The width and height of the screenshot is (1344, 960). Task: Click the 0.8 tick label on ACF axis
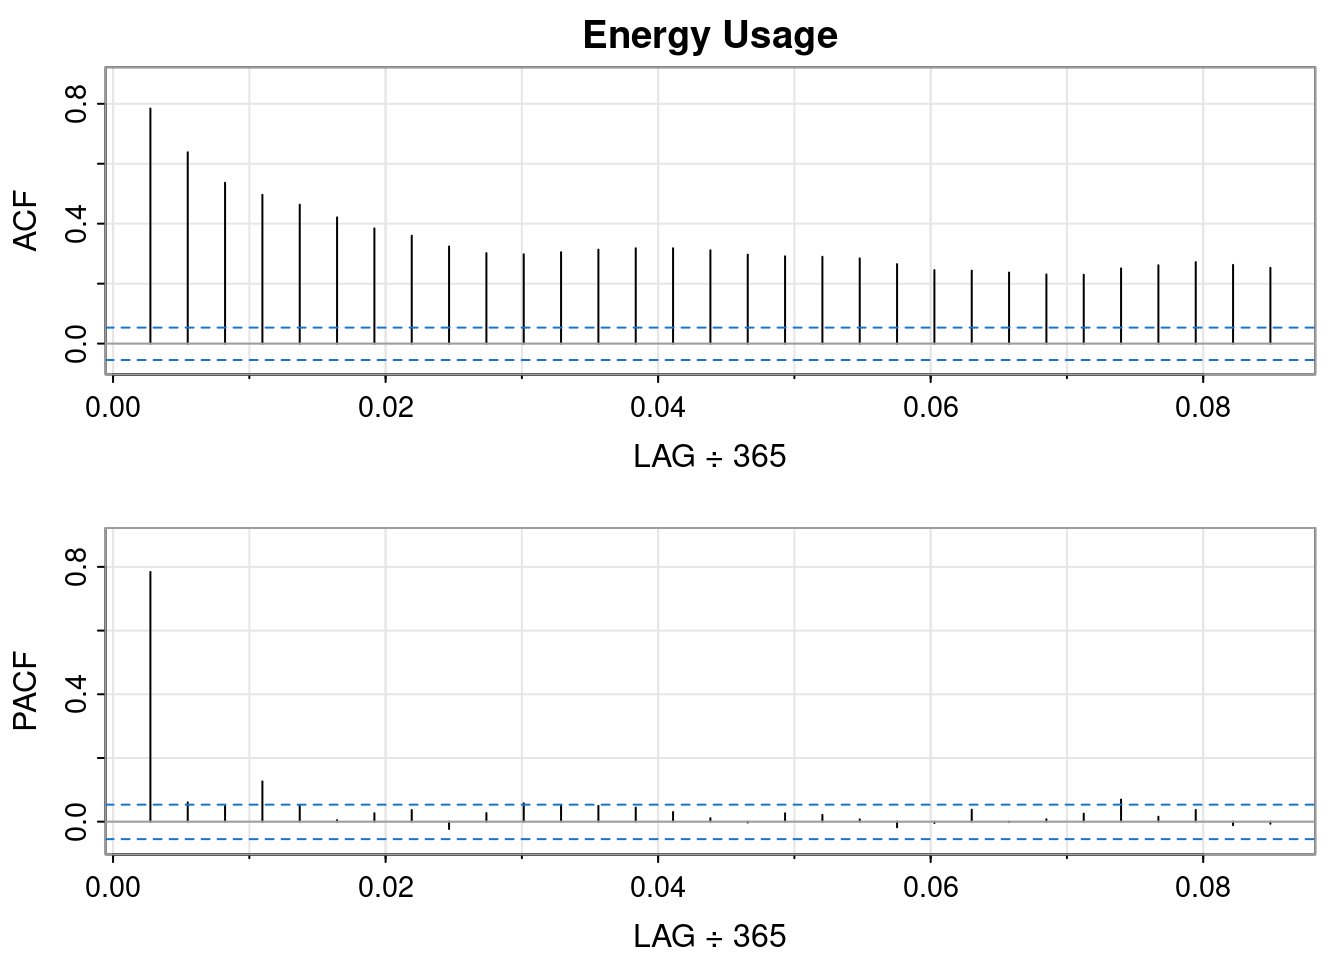76,104
